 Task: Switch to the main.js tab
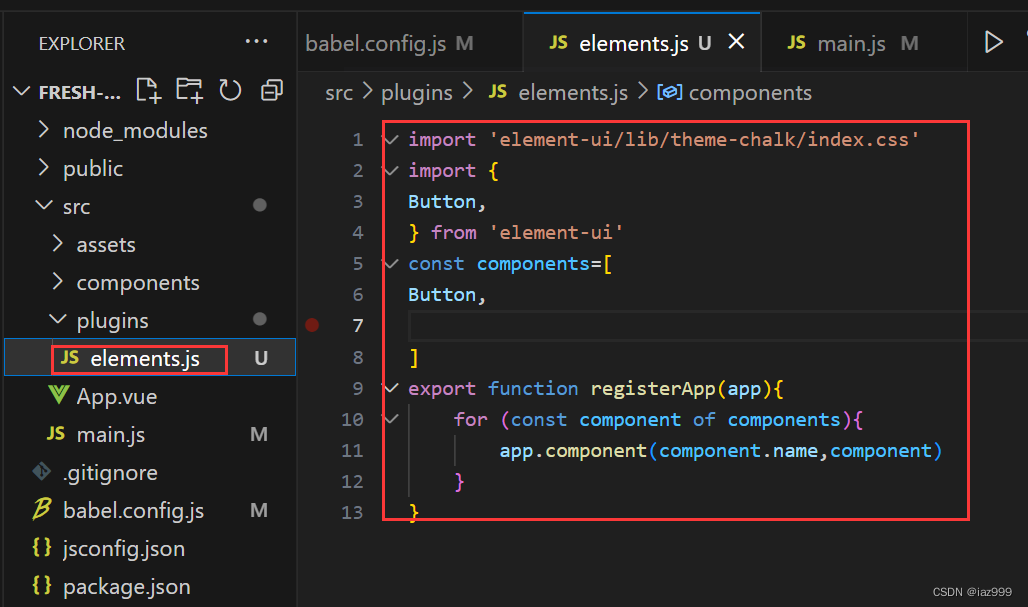[851, 42]
